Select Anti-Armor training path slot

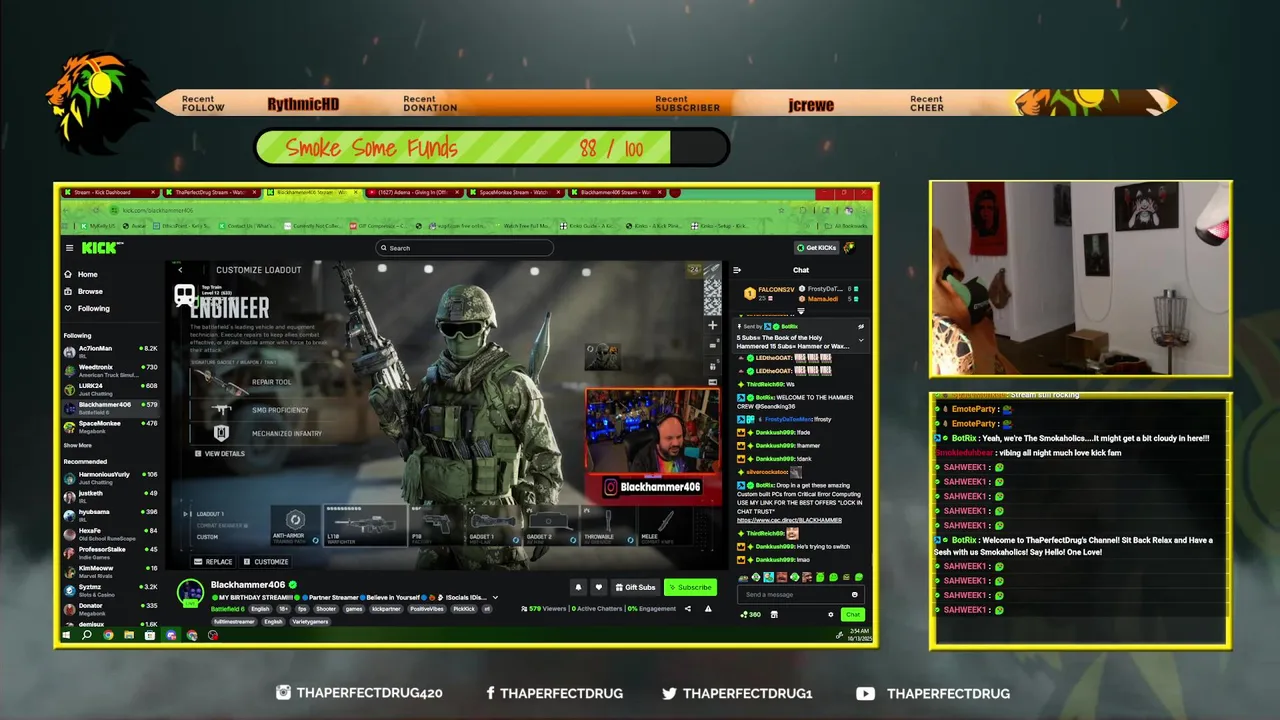point(295,525)
